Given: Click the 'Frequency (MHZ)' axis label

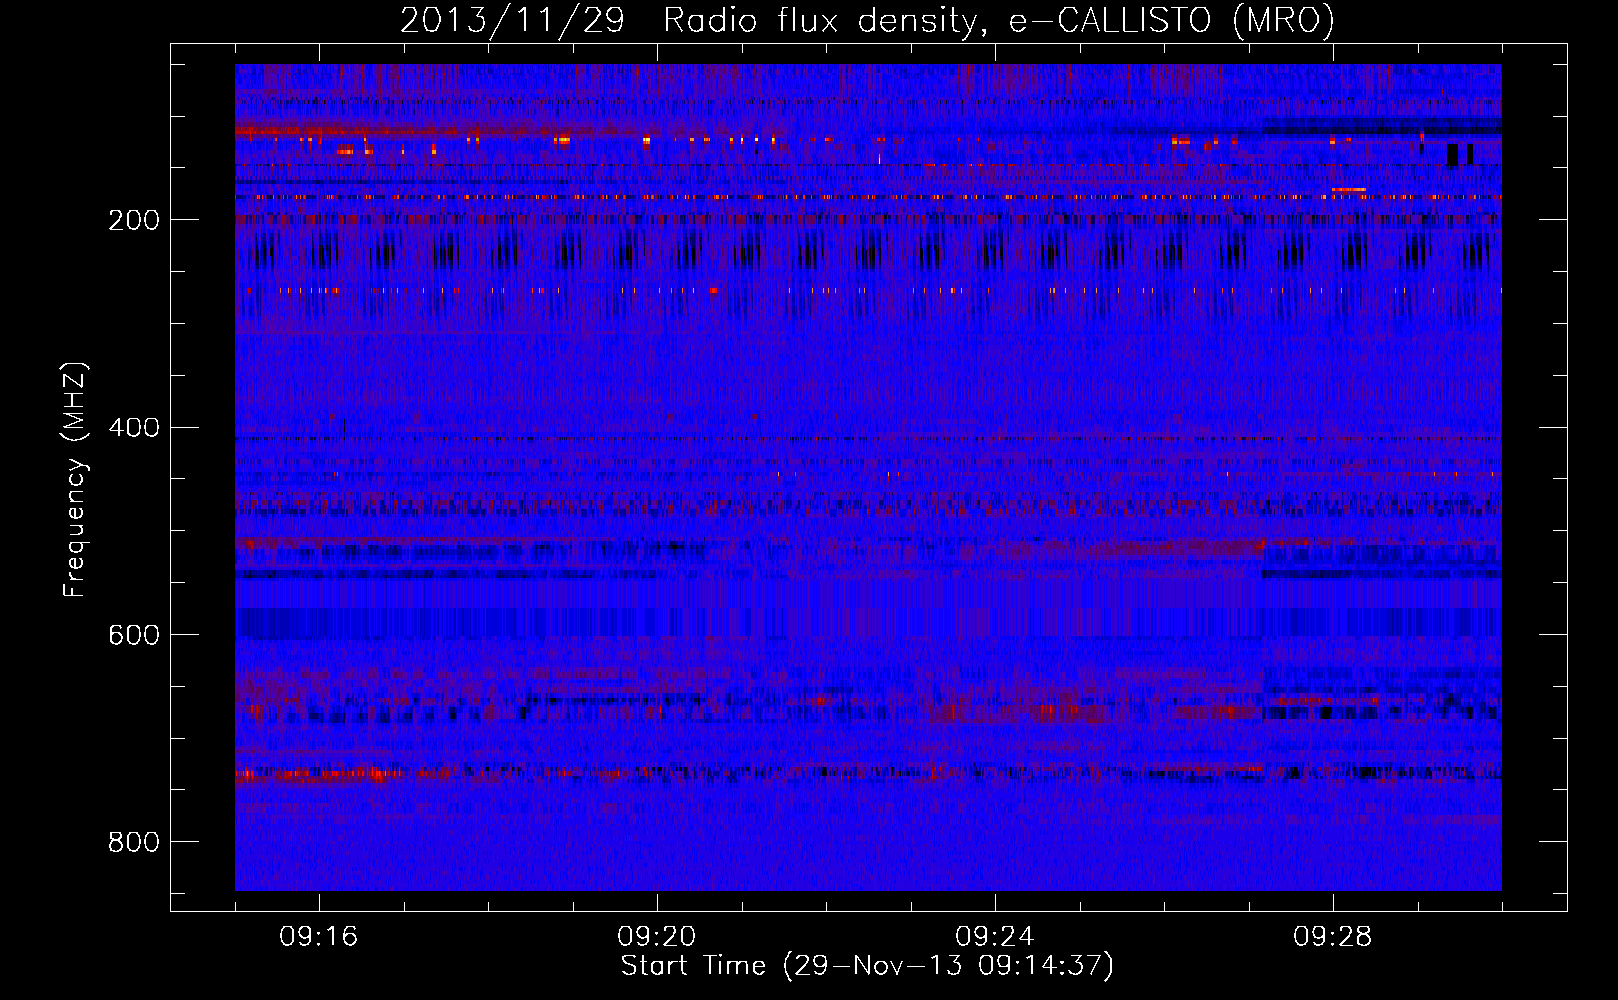Looking at the screenshot, I should 75,480.
